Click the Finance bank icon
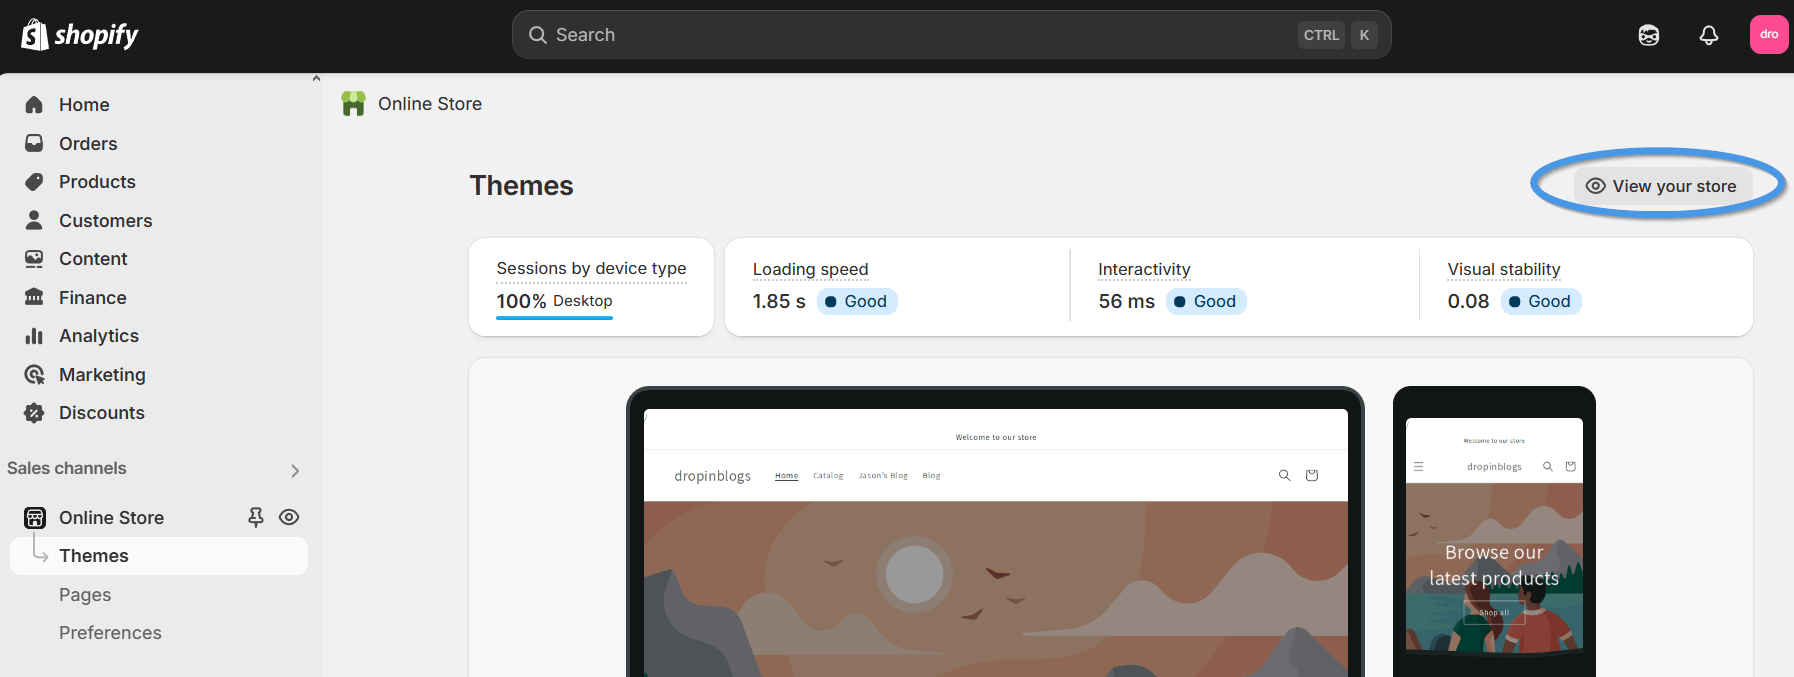1794x677 pixels. pos(34,297)
